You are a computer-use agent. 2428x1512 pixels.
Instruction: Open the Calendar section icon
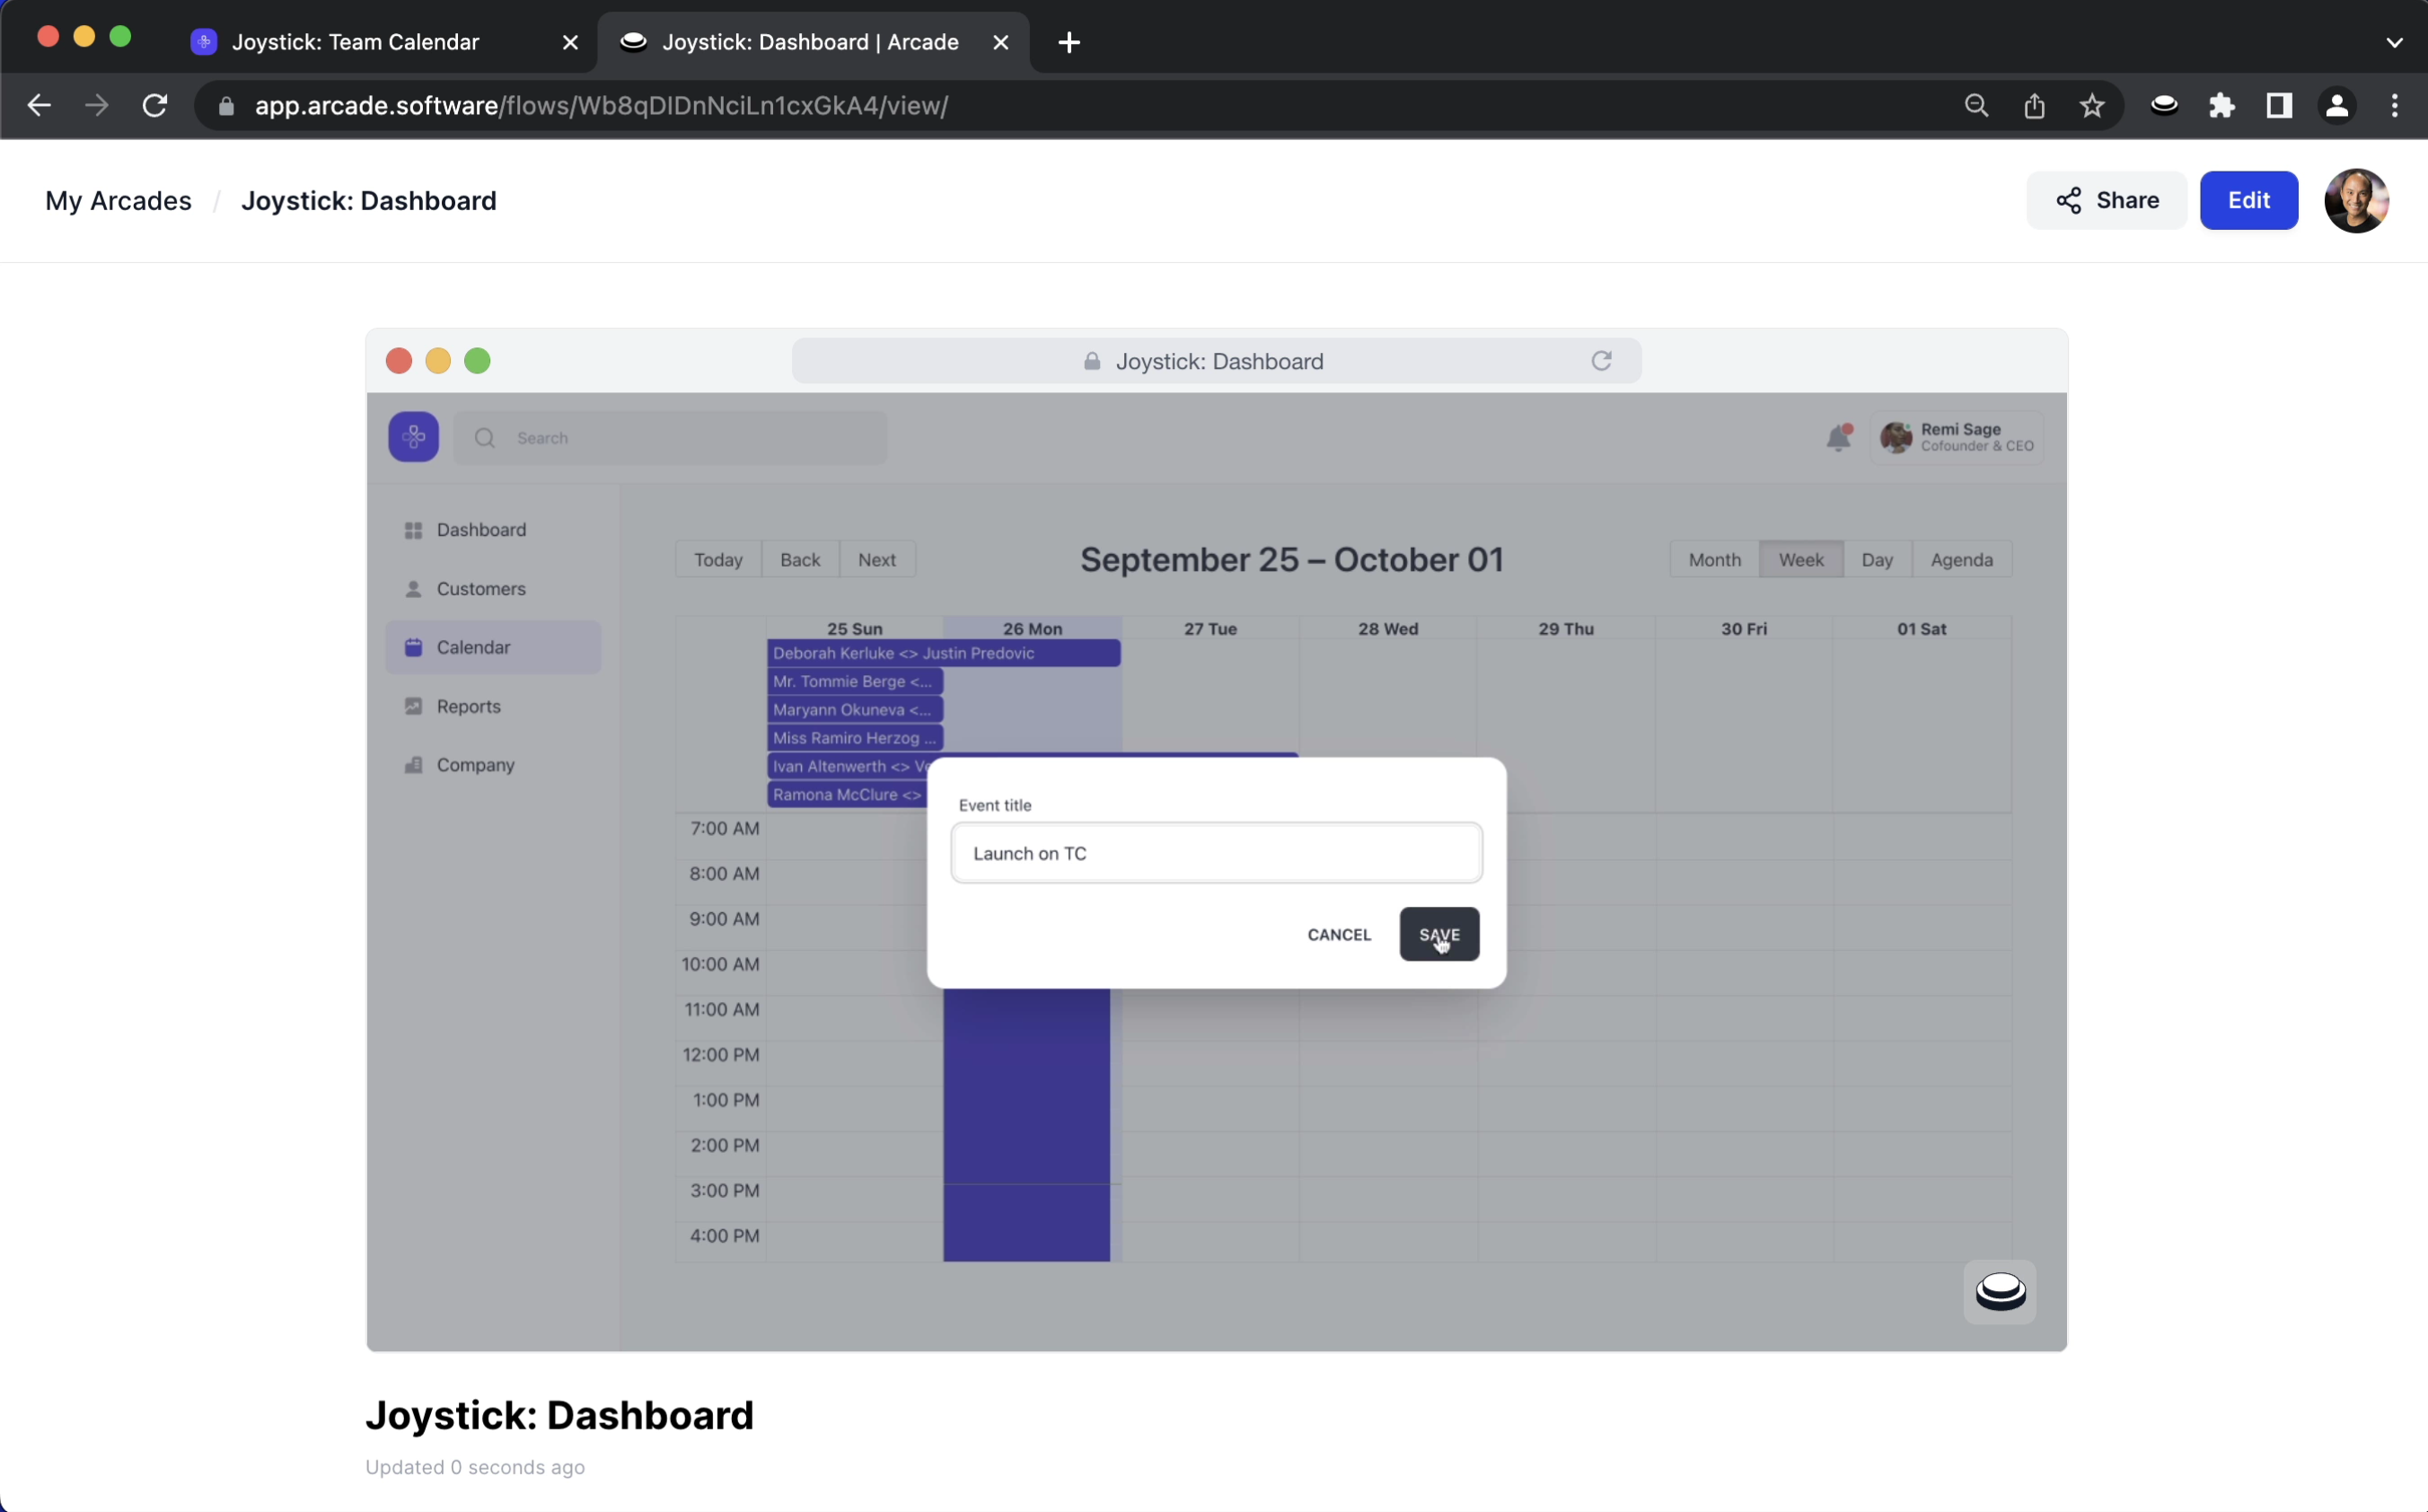click(413, 646)
